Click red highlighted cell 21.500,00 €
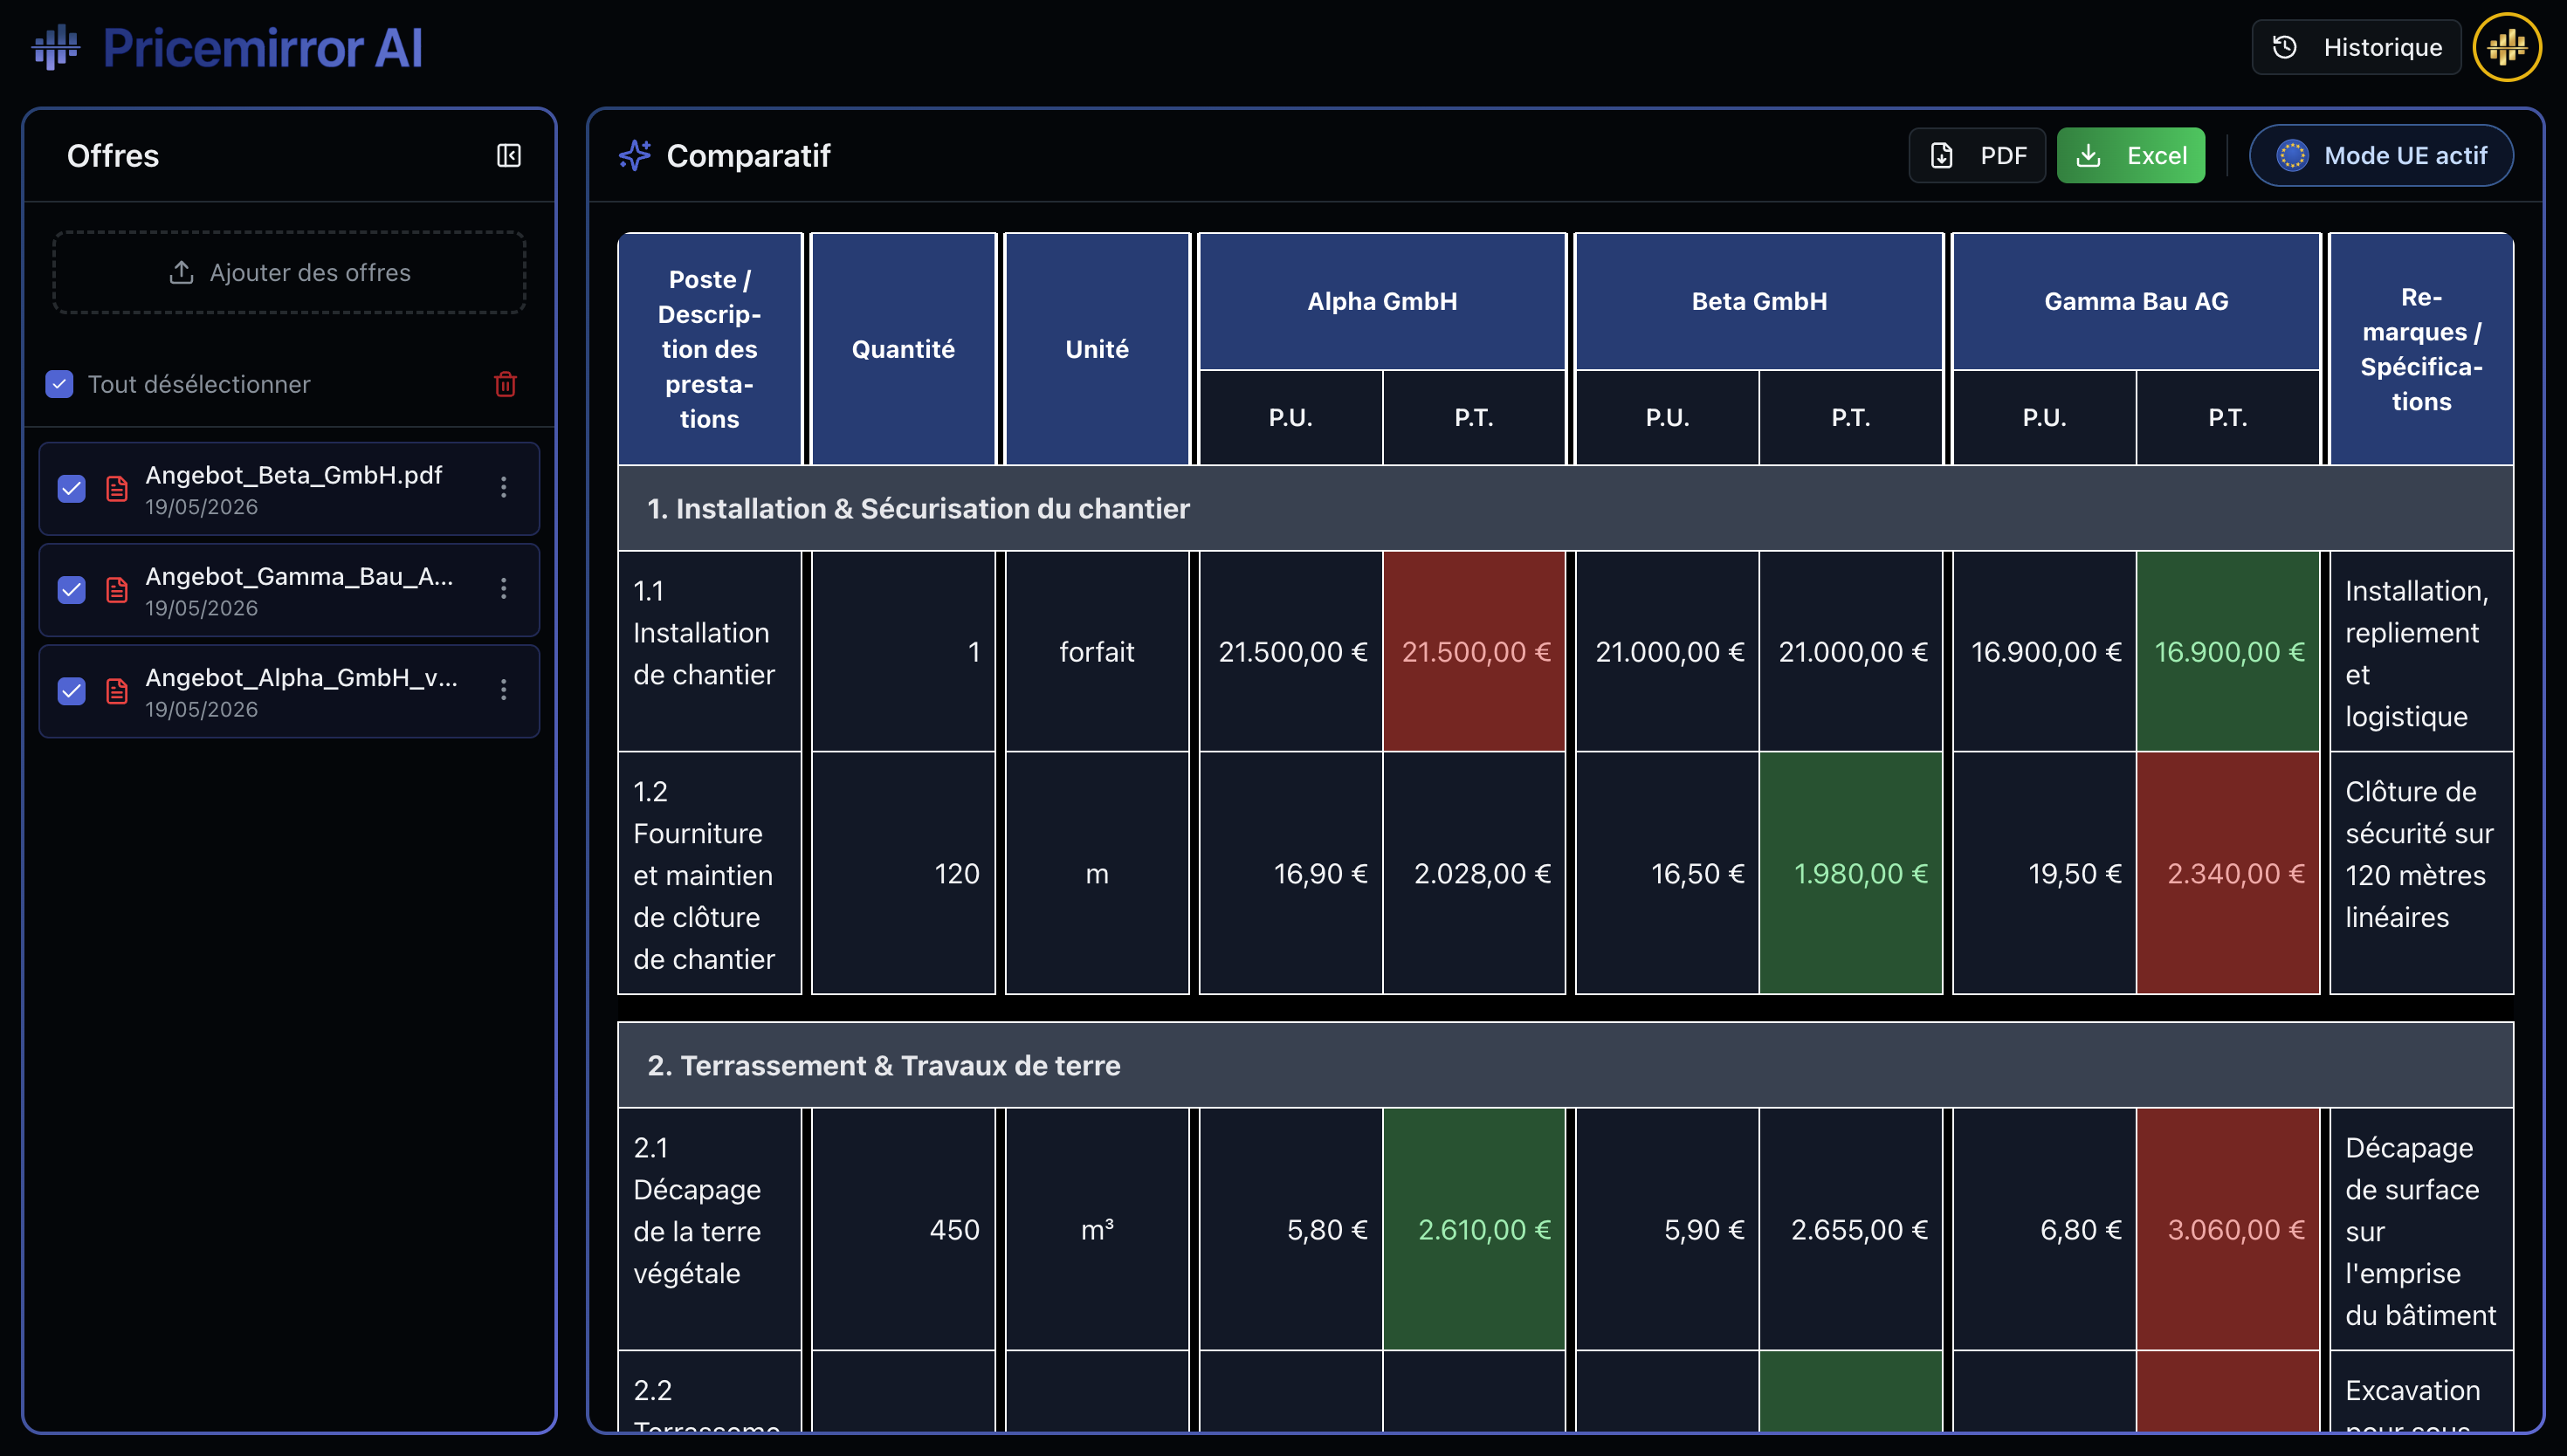The width and height of the screenshot is (2567, 1456). point(1474,651)
